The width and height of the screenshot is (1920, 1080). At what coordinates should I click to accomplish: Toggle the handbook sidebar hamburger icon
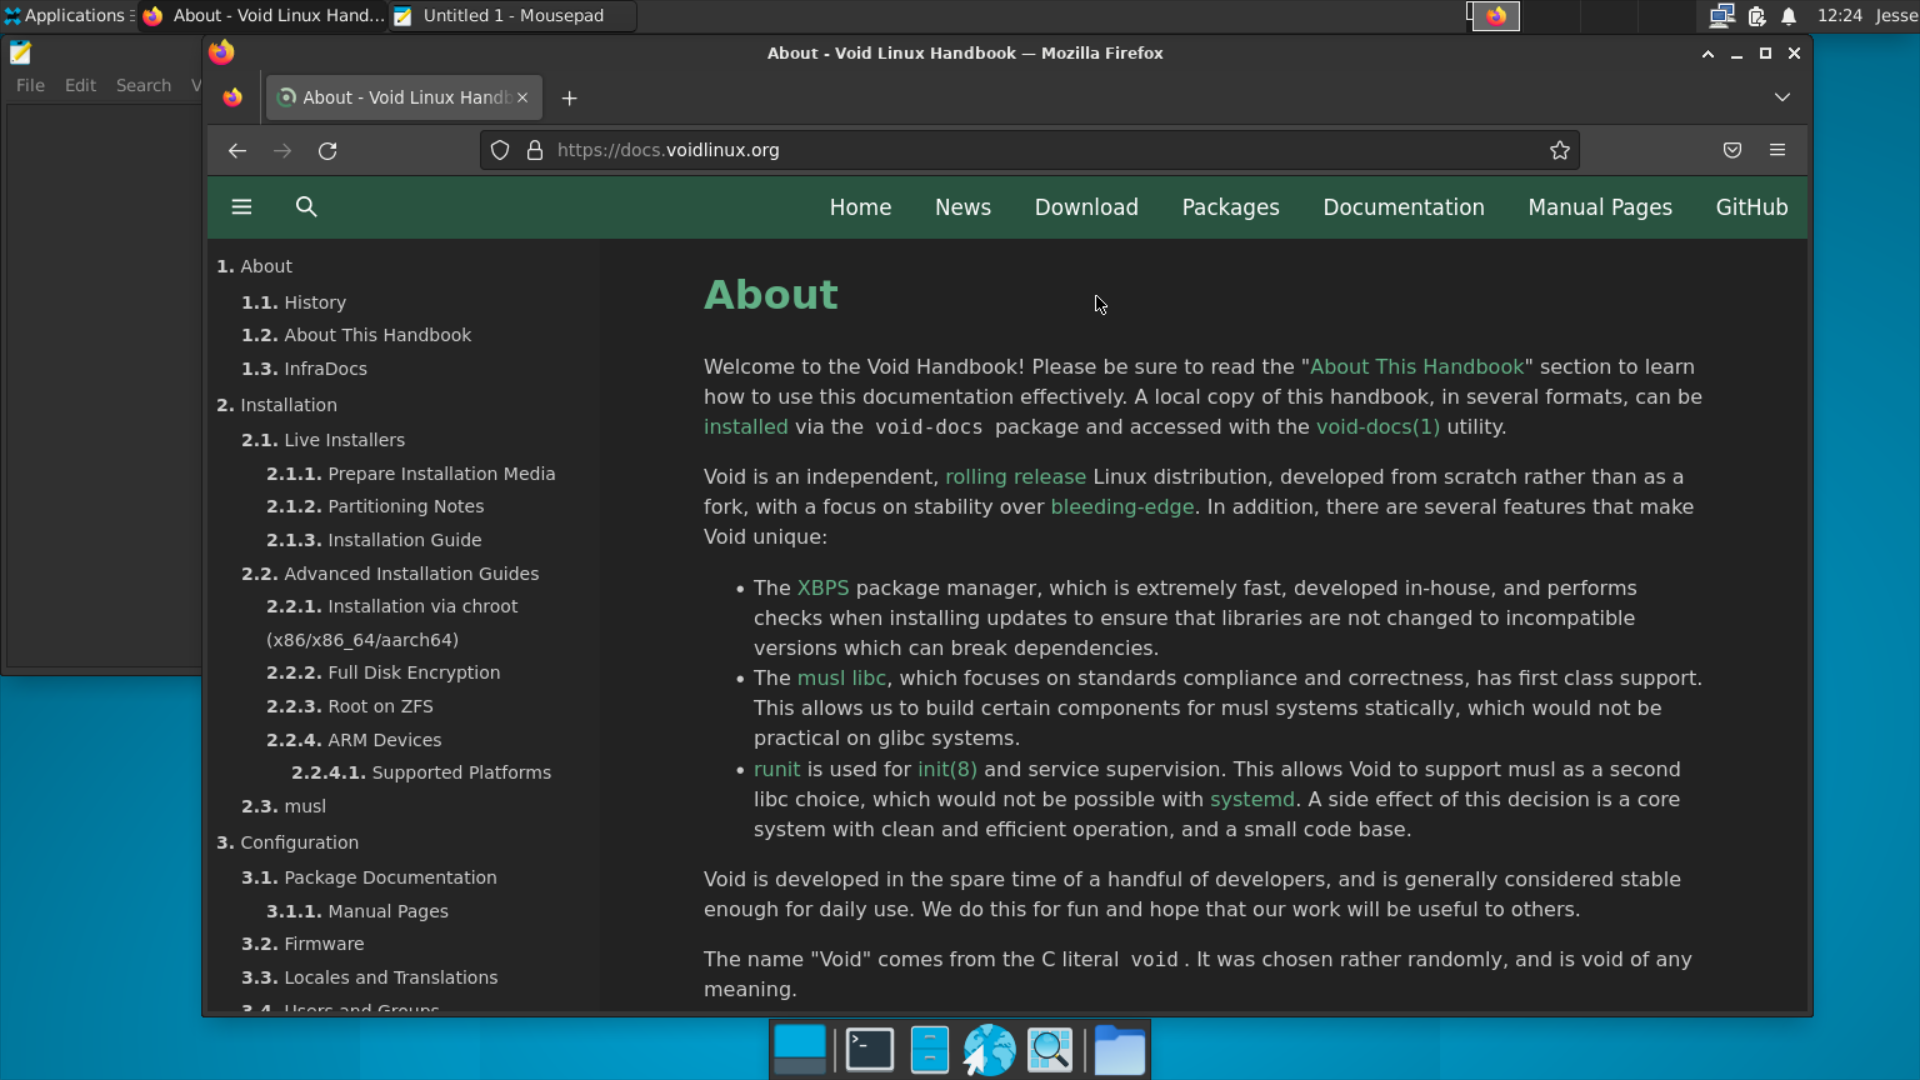pyautogui.click(x=241, y=207)
